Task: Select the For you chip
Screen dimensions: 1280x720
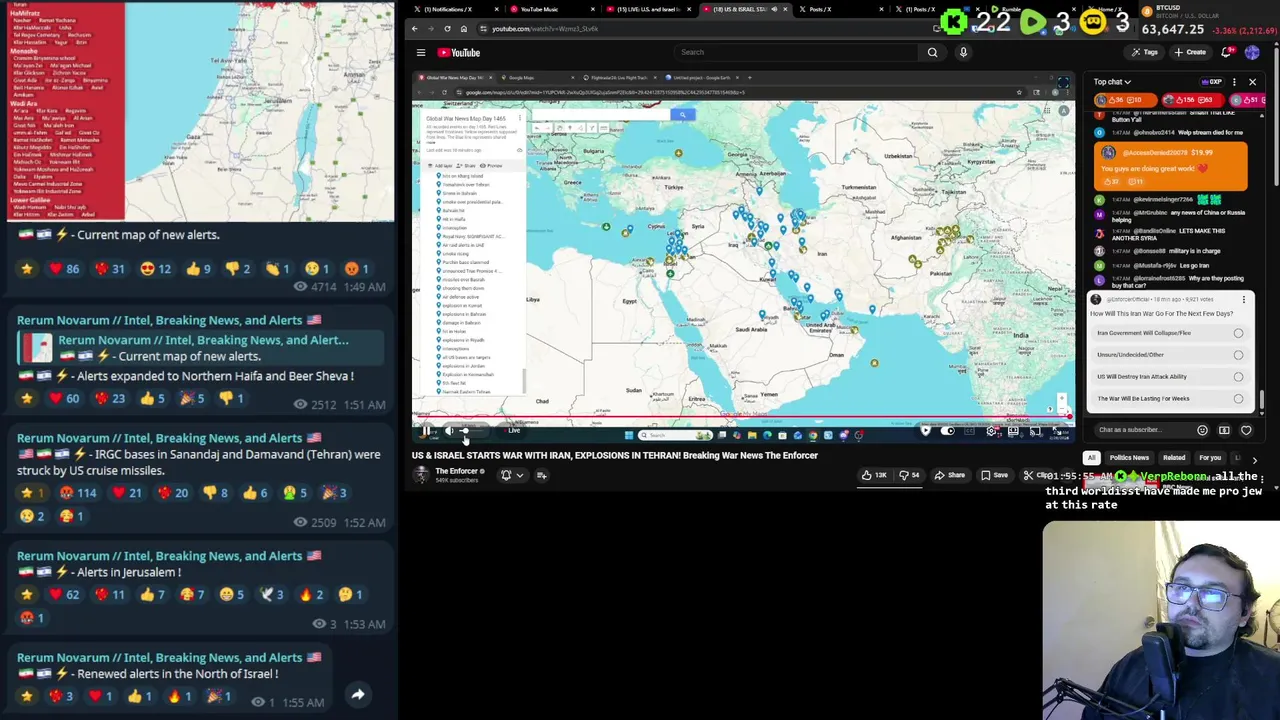Action: [1210, 458]
